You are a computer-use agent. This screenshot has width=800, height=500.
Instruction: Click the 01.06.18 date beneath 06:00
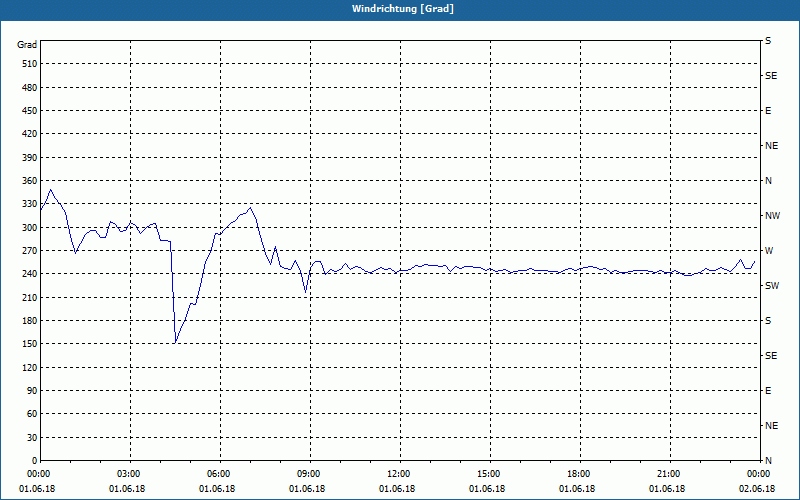(217, 489)
